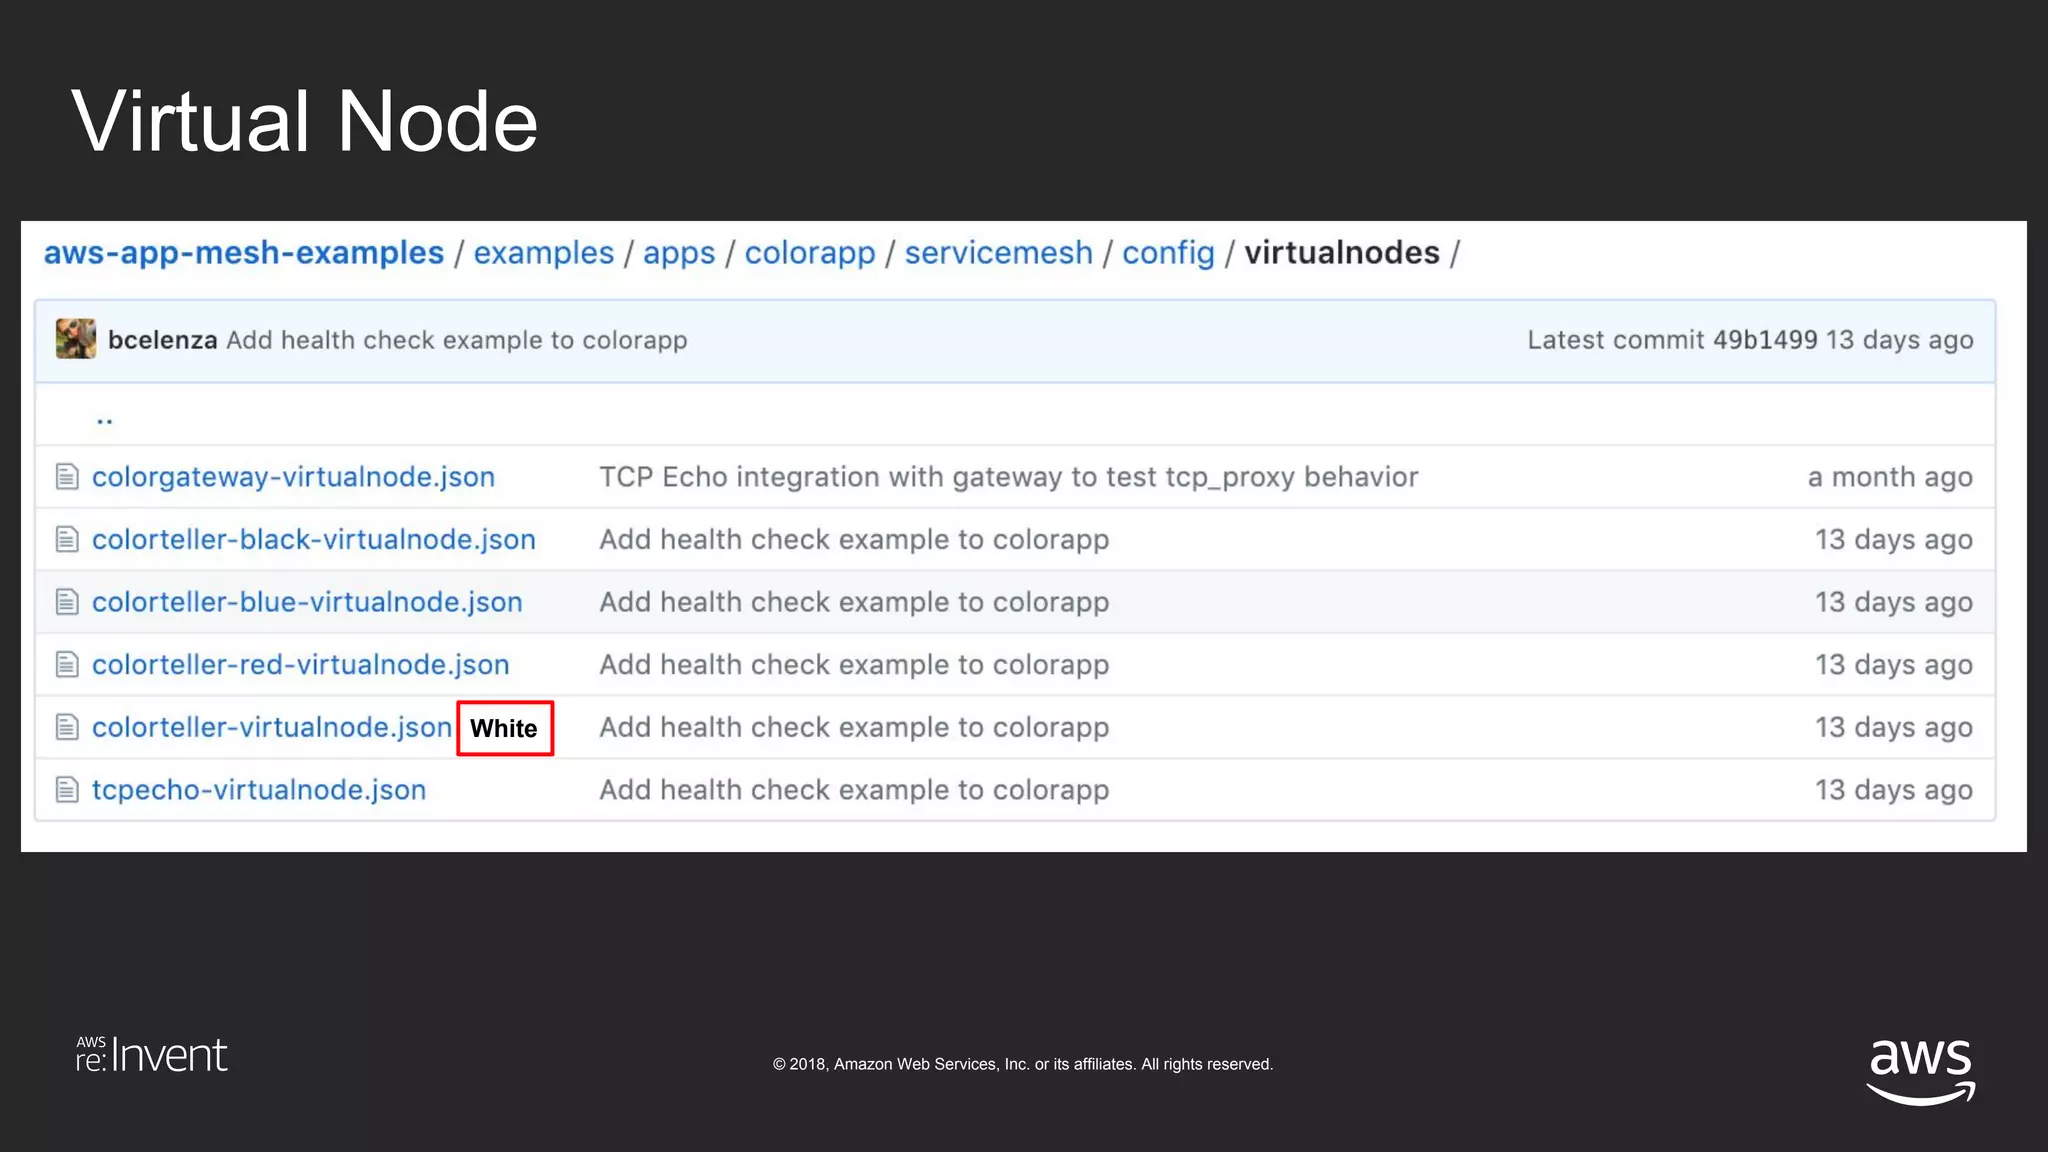The image size is (2048, 1152).
Task: Click file icon beside colorteller-blue-virtualnode.json
Action: click(67, 602)
